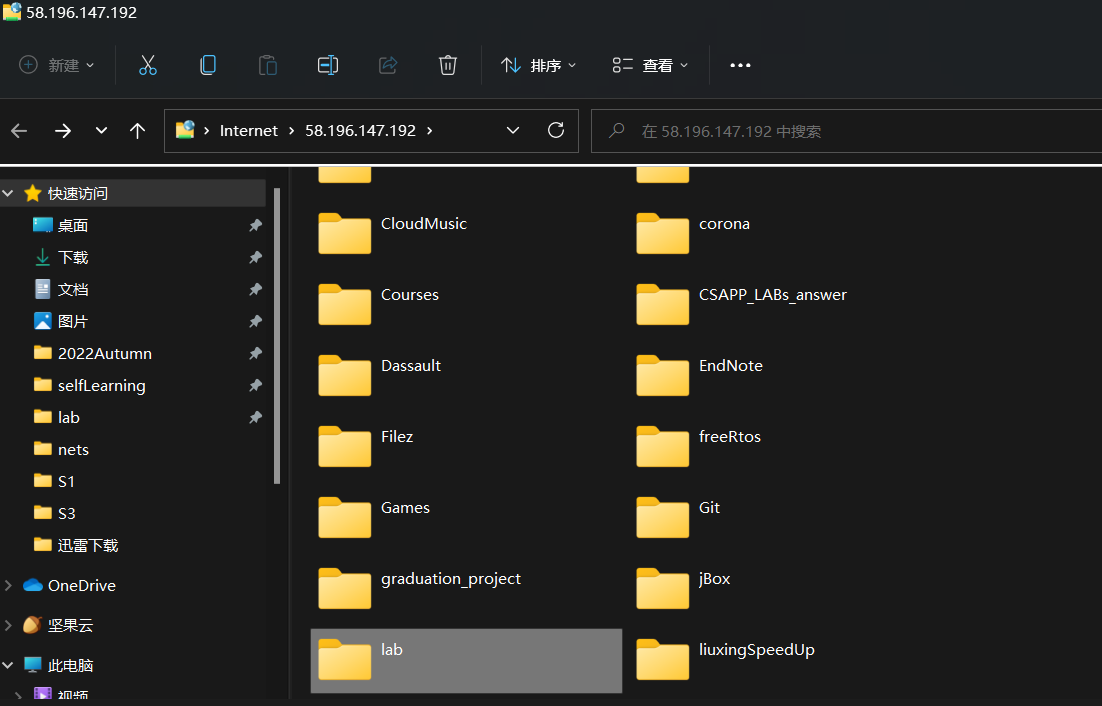Select the CSAPP_LABs_answer folder
This screenshot has width=1102, height=706.
772,295
